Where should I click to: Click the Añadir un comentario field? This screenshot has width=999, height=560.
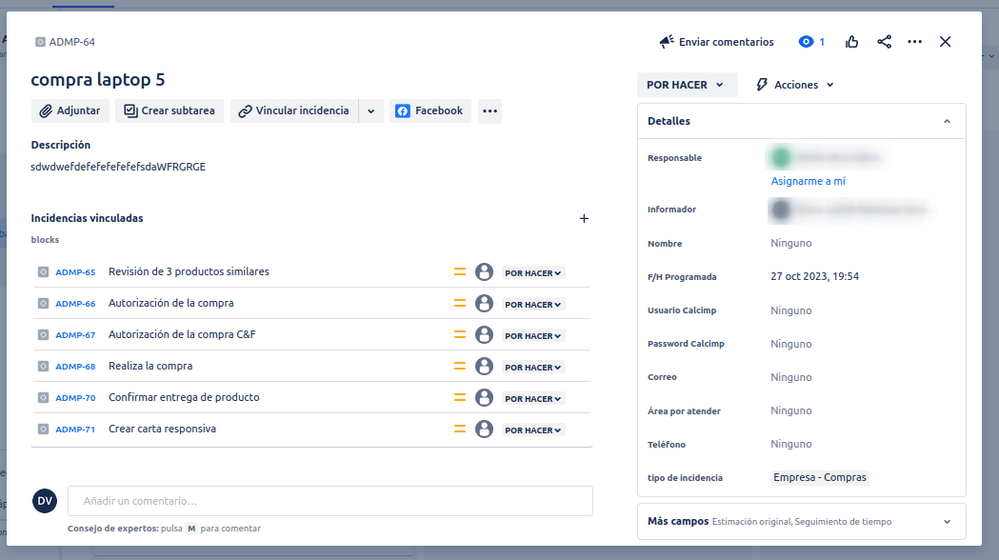pos(330,501)
